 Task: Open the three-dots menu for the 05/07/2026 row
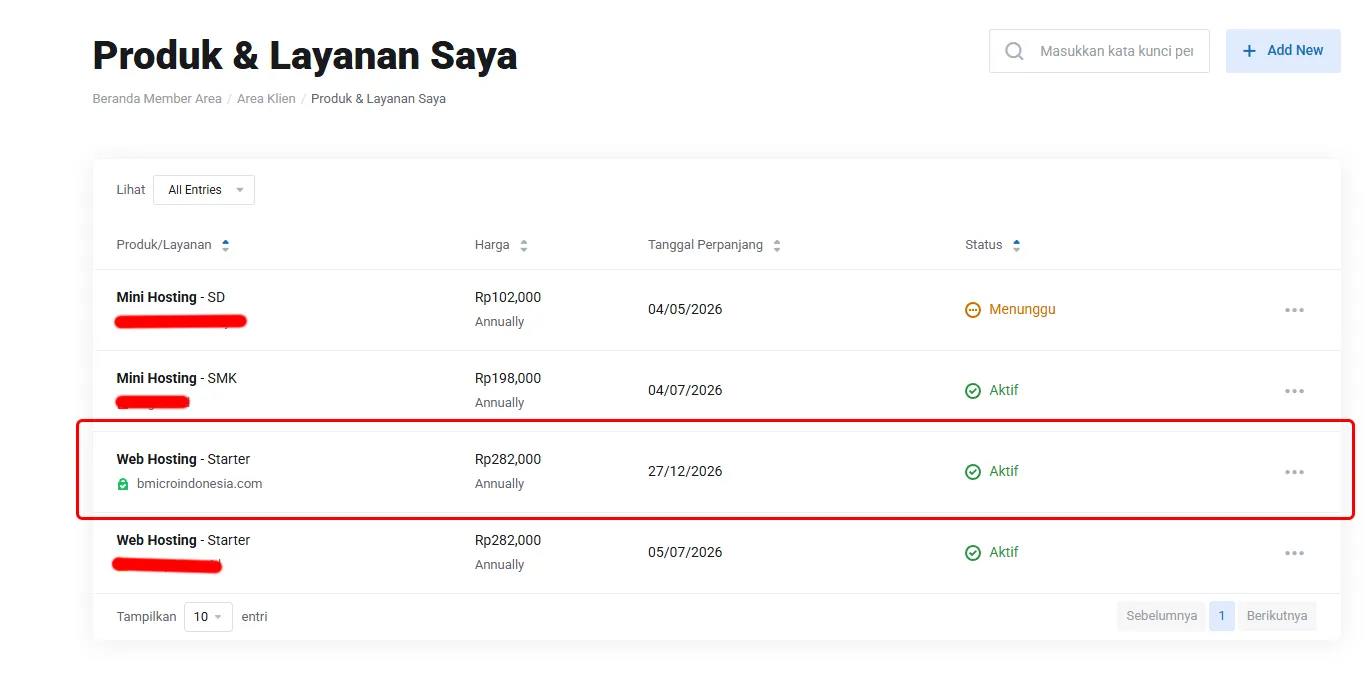click(x=1294, y=553)
